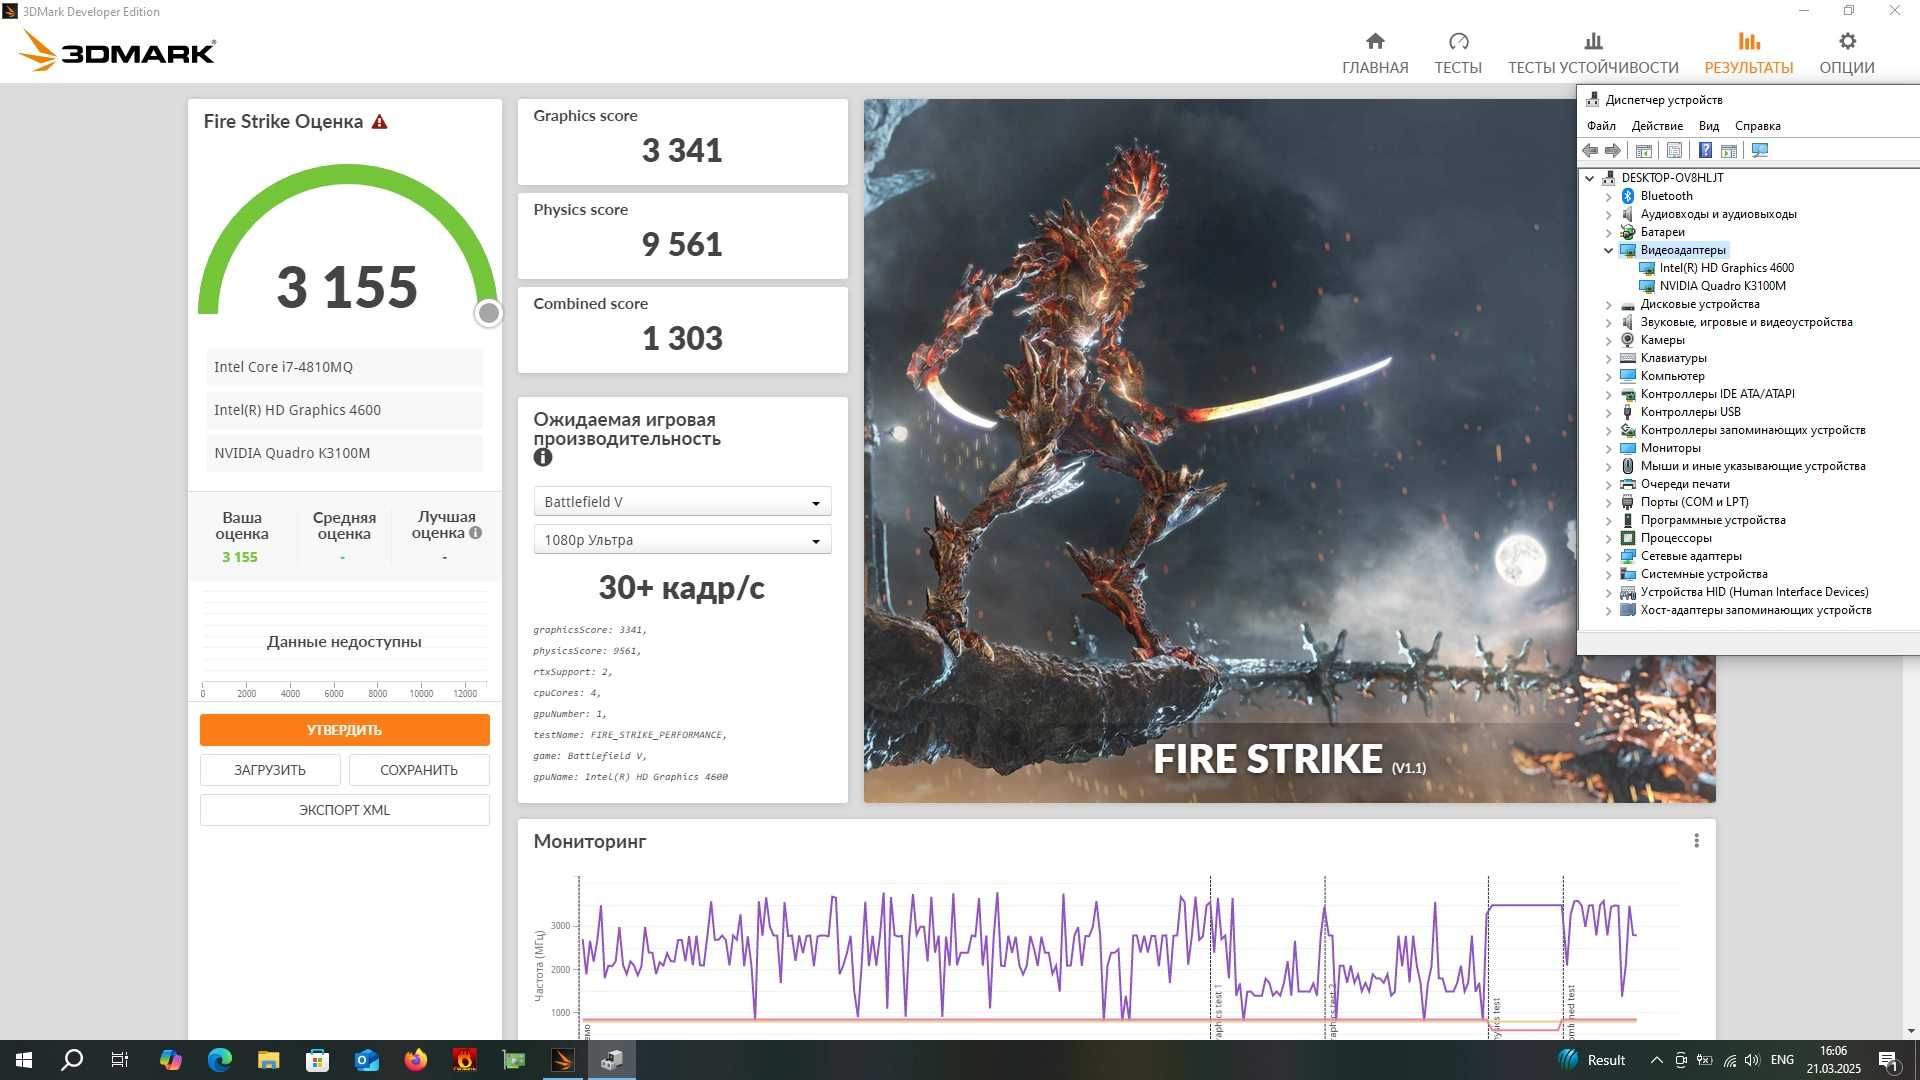Open taskbar Search magnifier
This screenshot has width=1920, height=1080.
tap(72, 1060)
